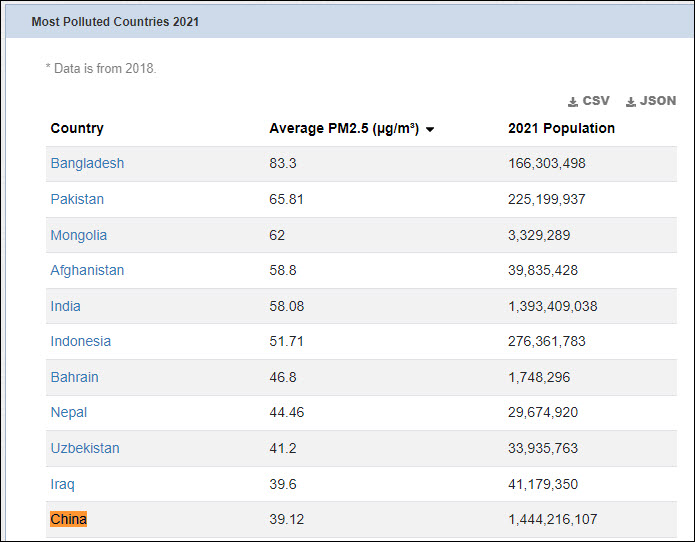Follow the Mongolia link
Screen dimensions: 695x542
click(x=78, y=235)
